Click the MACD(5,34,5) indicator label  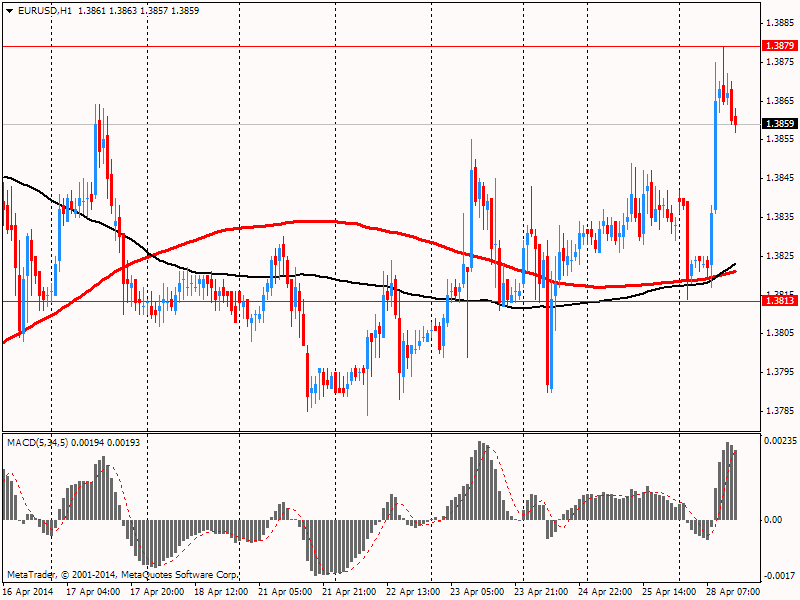click(36, 442)
